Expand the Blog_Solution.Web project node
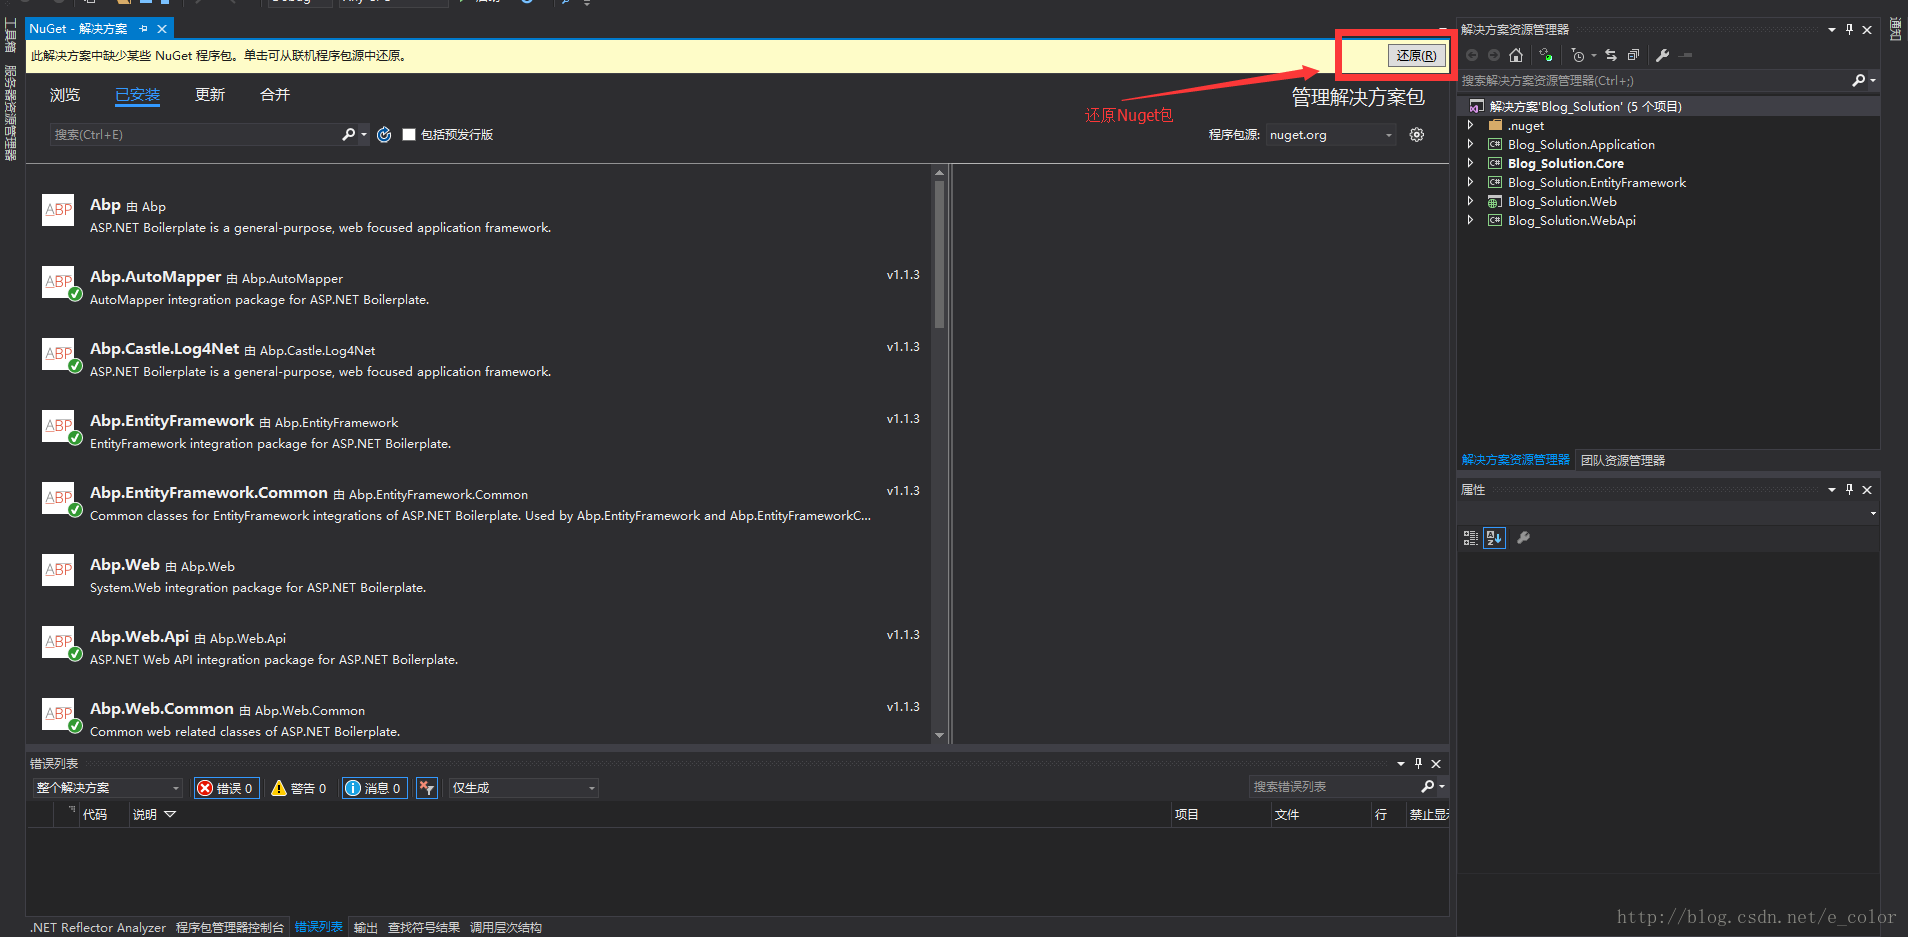Screen dimensions: 1908x937 (x=1470, y=202)
